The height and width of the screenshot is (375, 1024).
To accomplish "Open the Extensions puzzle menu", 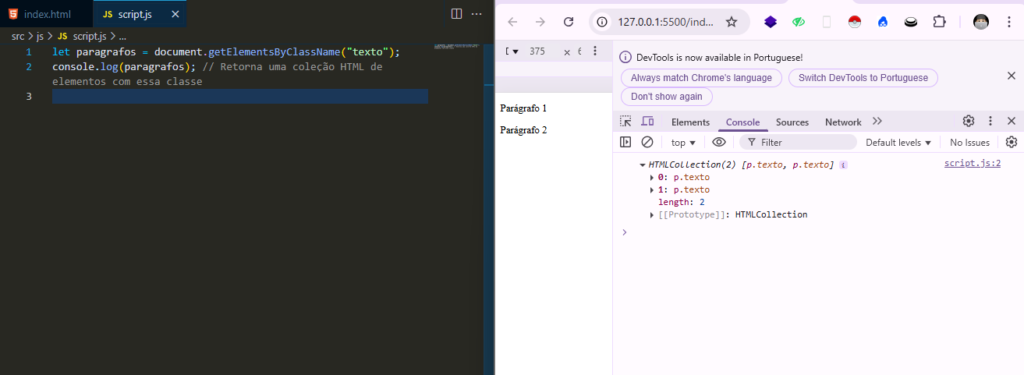I will (x=939, y=22).
